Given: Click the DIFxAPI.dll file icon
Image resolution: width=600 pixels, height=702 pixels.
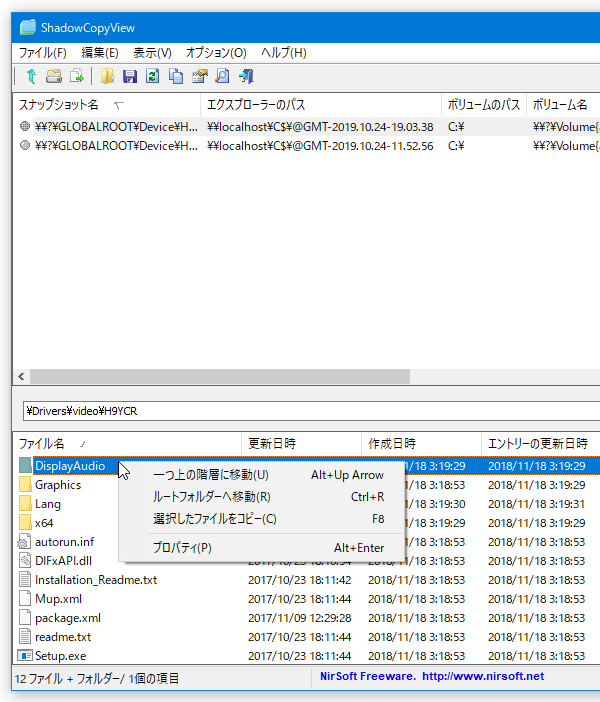Looking at the screenshot, I should 25,561.
